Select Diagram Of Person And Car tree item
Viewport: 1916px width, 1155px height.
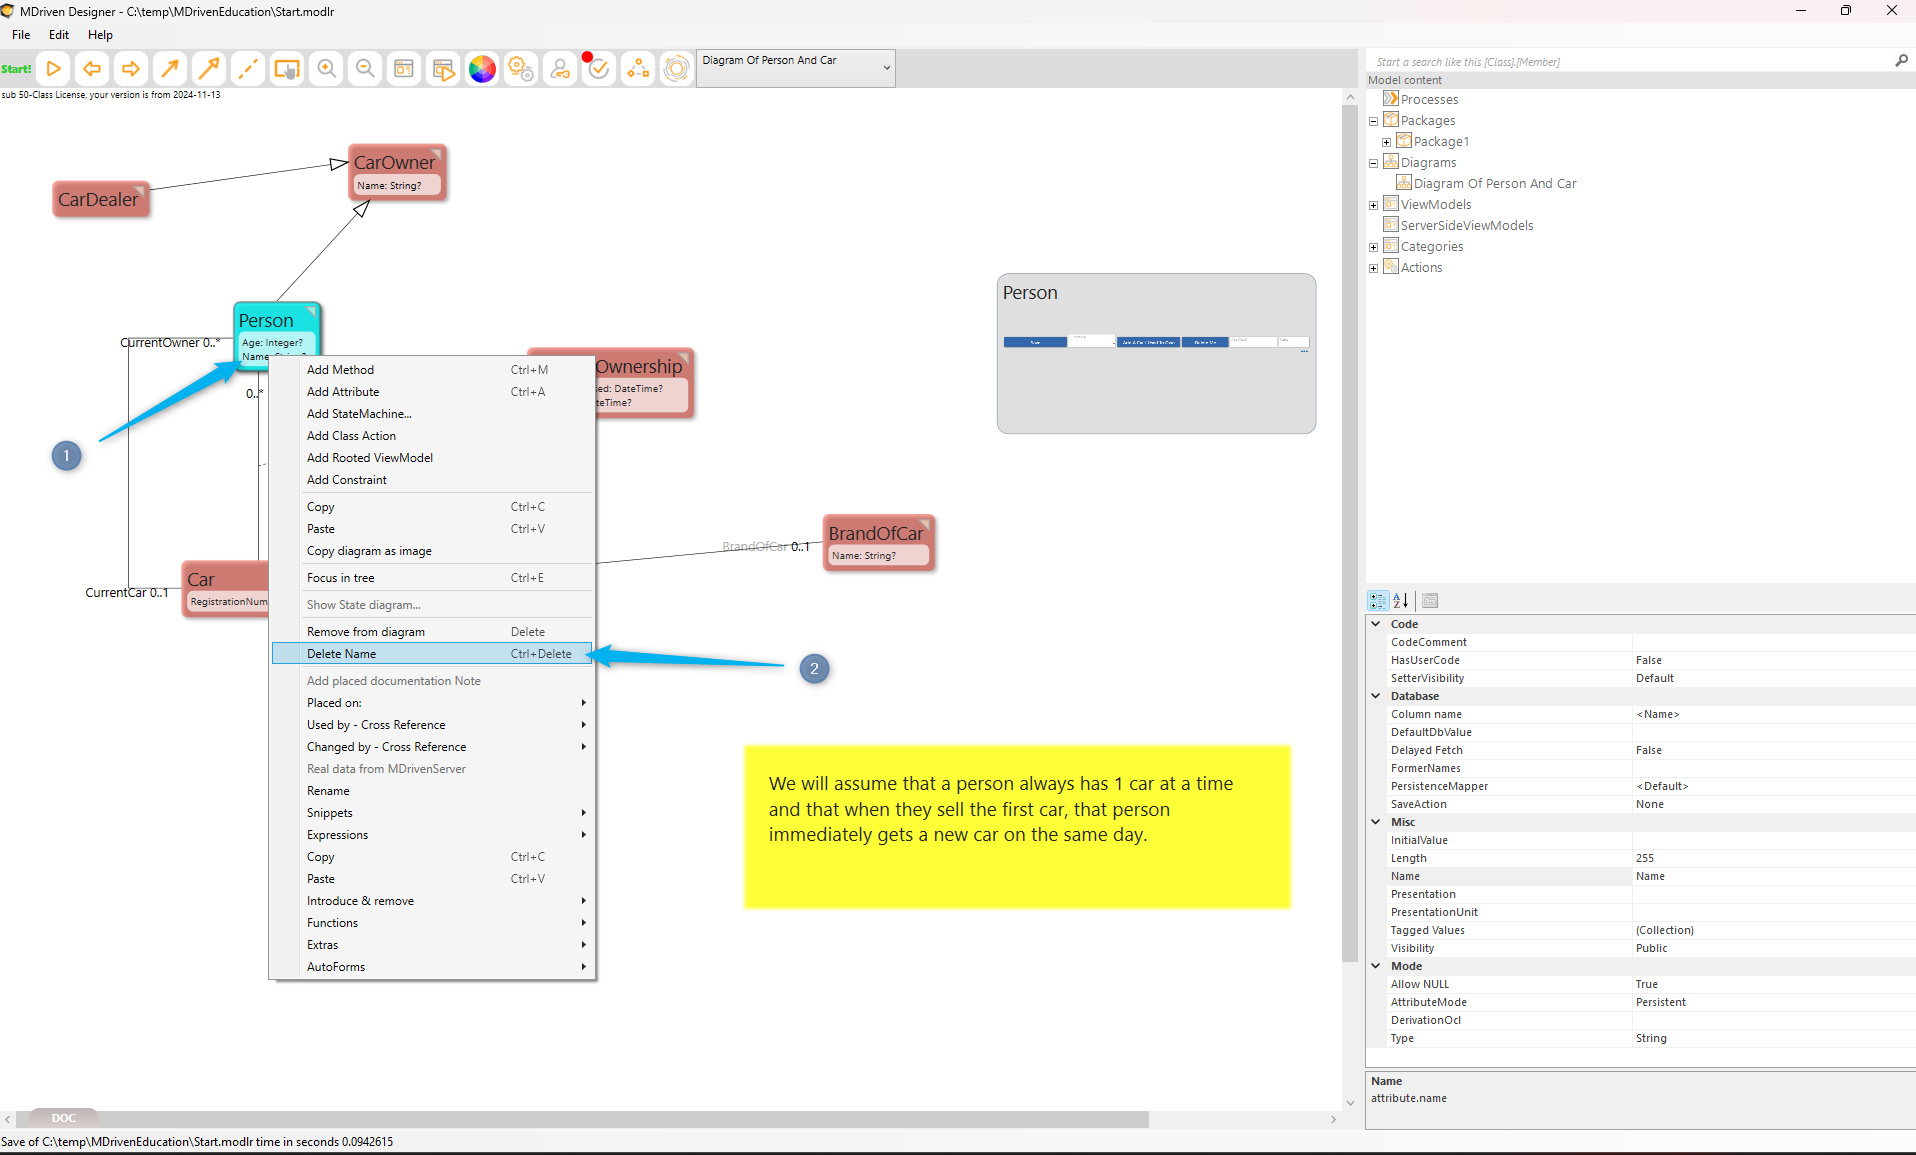coord(1494,184)
